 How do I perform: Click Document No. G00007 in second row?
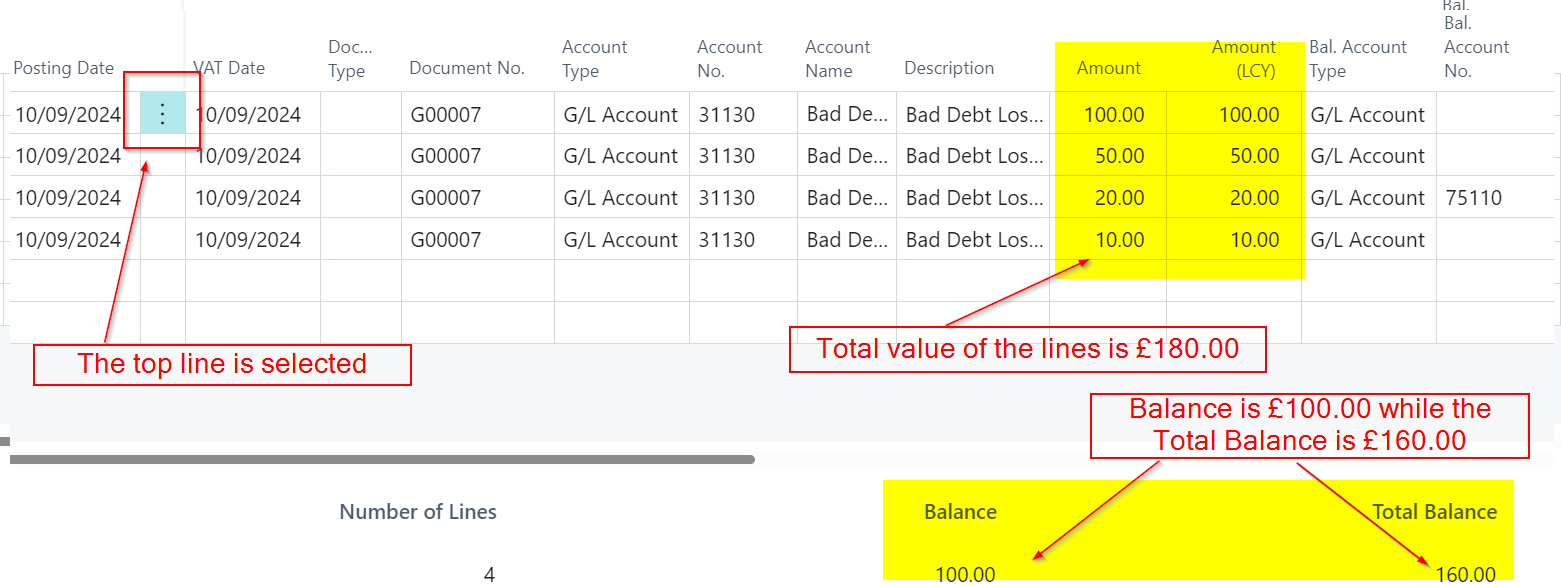pyautogui.click(x=445, y=156)
